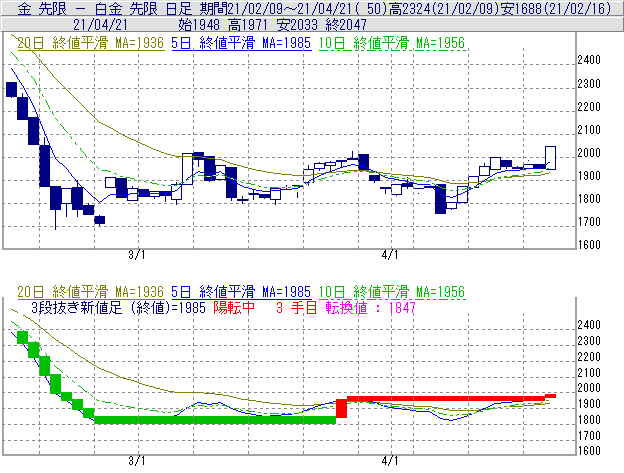
Task: Click the "3/1" date label under the upper chart
Action: pyautogui.click(x=137, y=255)
